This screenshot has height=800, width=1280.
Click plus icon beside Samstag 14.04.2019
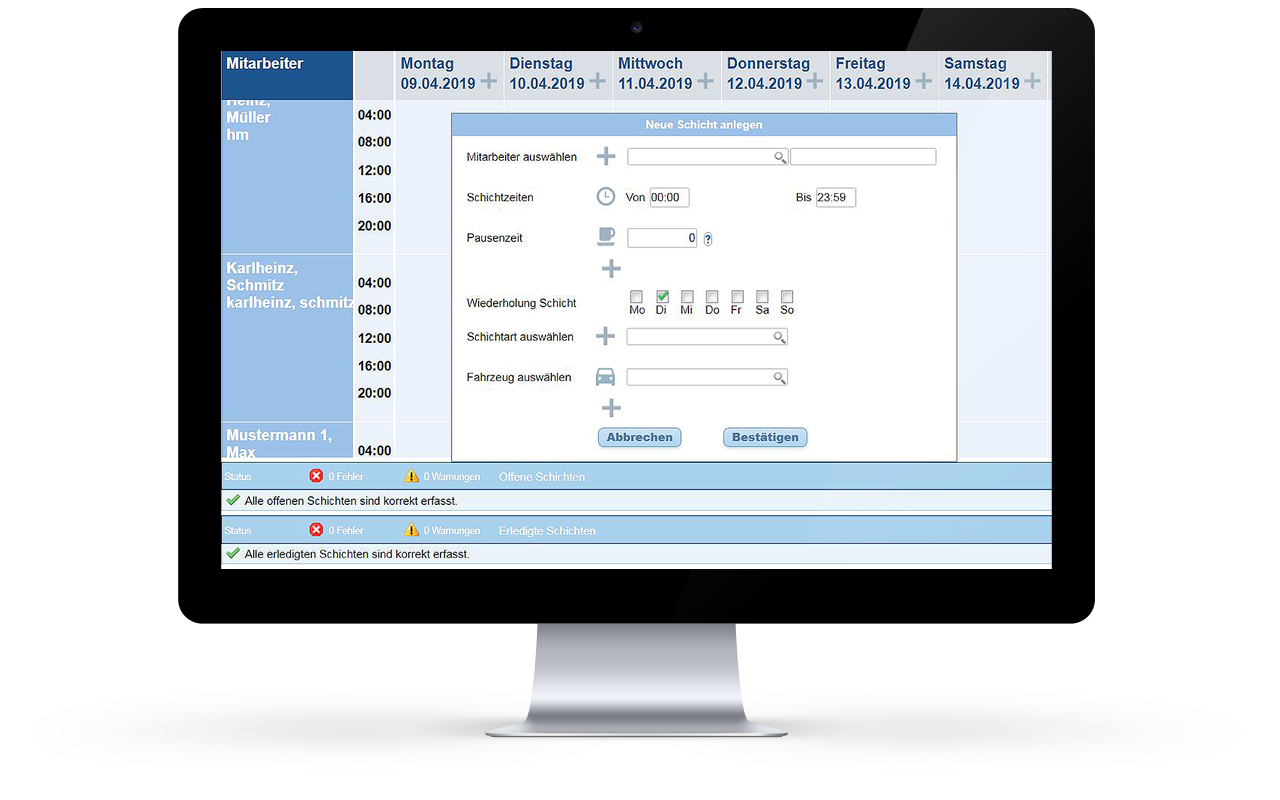pos(1032,82)
